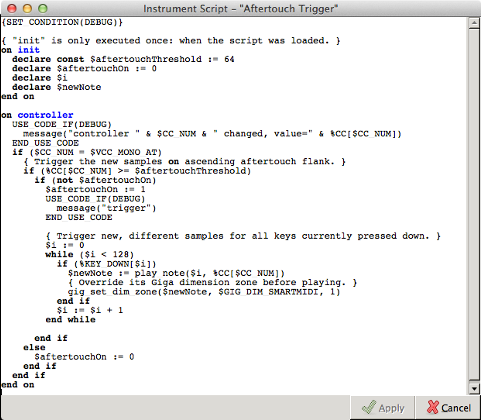Click the gig_set_dim_zone line
This screenshot has width=481, height=420.
204,292
